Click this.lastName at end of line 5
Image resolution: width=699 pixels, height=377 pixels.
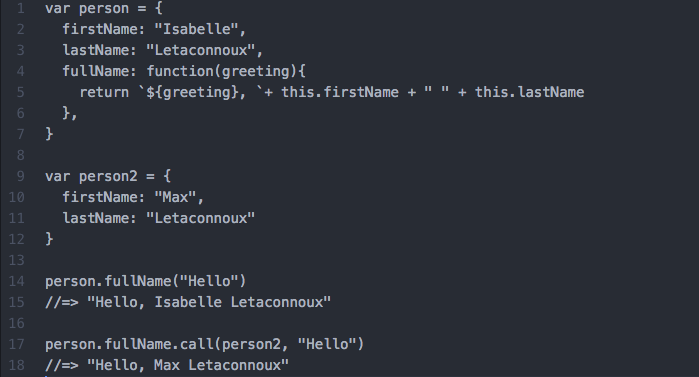[x=529, y=92]
